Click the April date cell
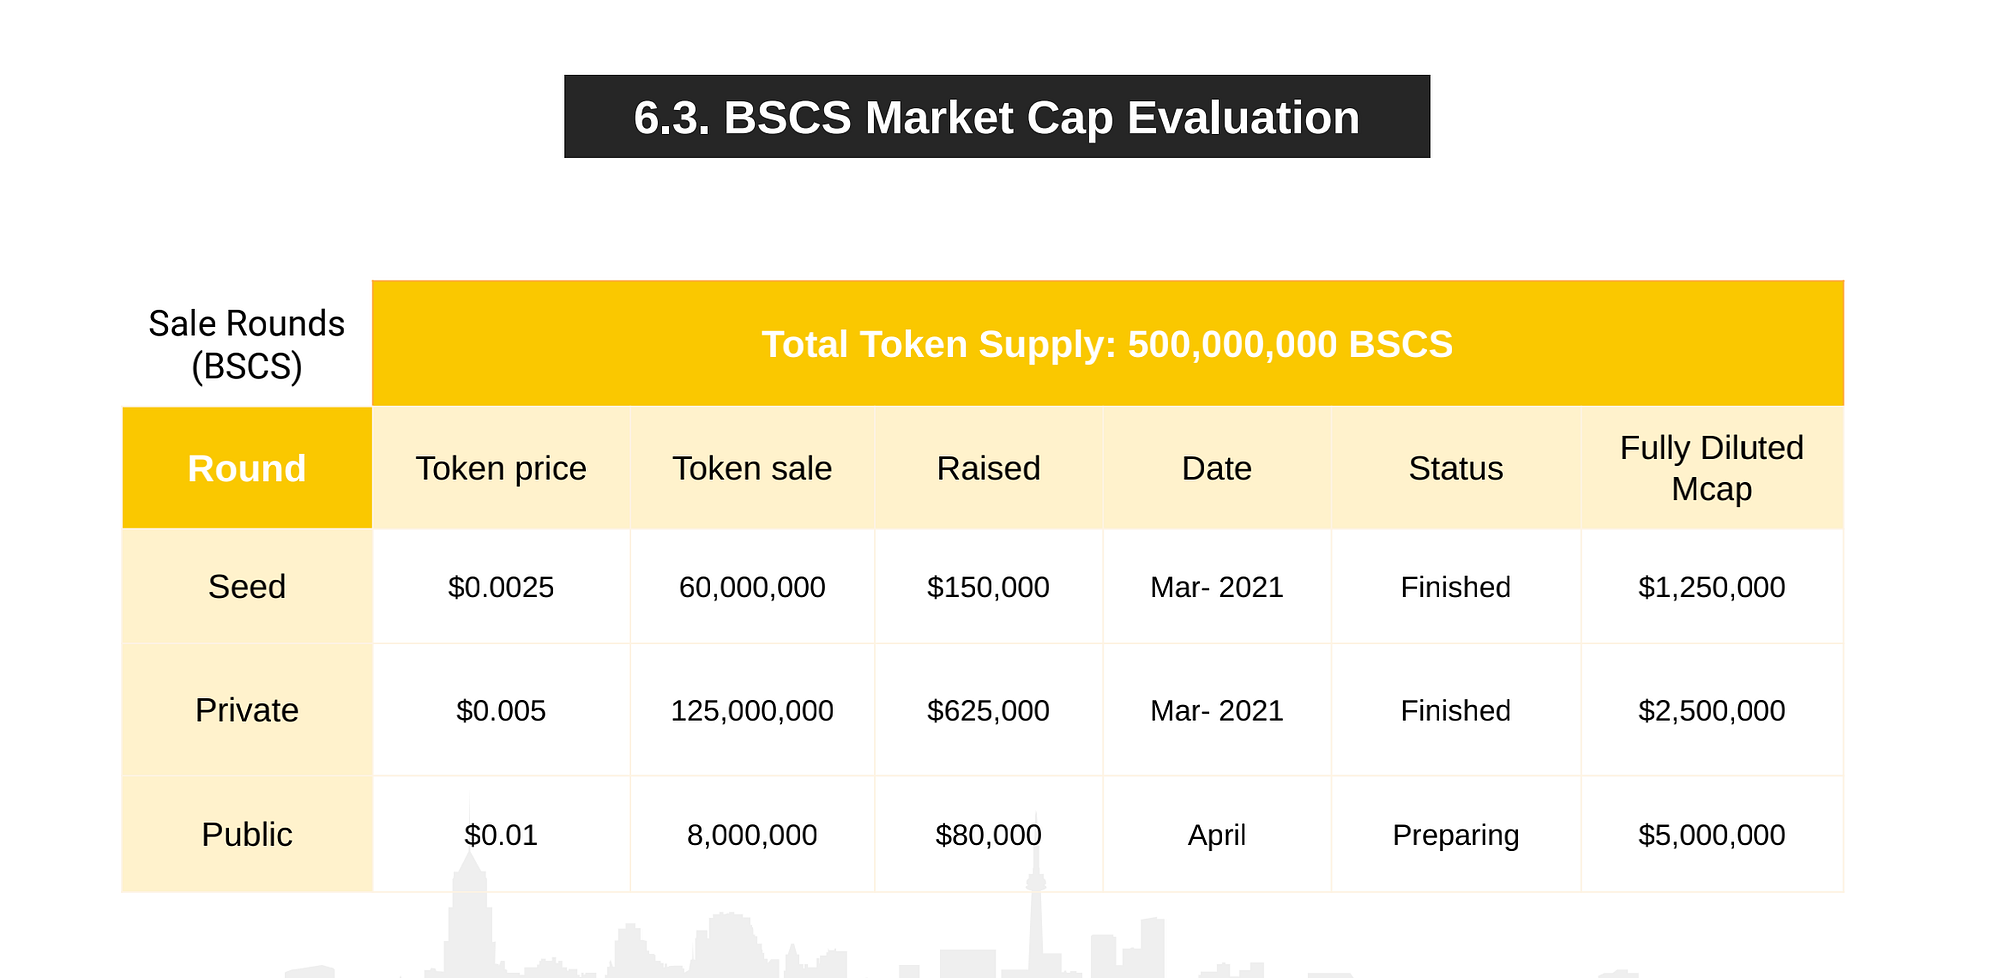This screenshot has width=2000, height=978. coord(1217,834)
